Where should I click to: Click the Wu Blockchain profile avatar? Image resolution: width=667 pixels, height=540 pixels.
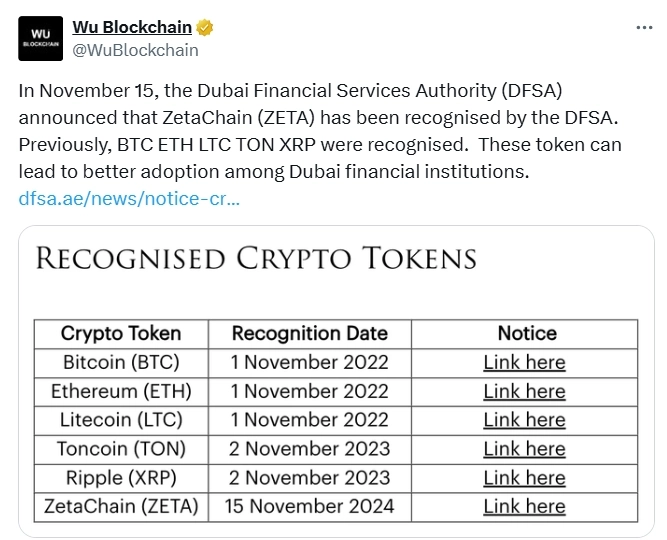39,38
